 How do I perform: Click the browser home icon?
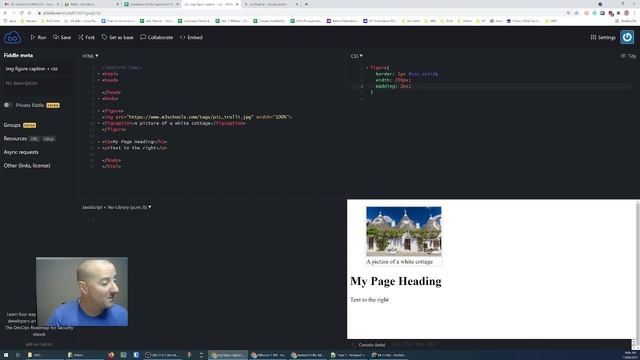coord(29,13)
